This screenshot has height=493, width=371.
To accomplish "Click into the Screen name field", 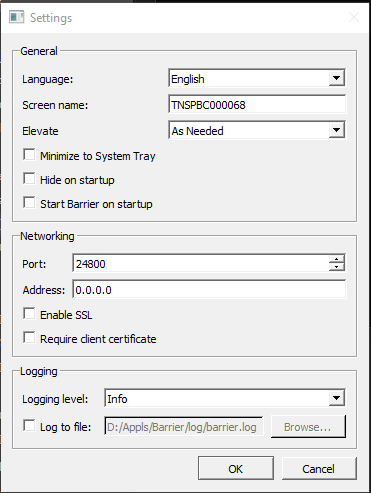I will pos(257,105).
